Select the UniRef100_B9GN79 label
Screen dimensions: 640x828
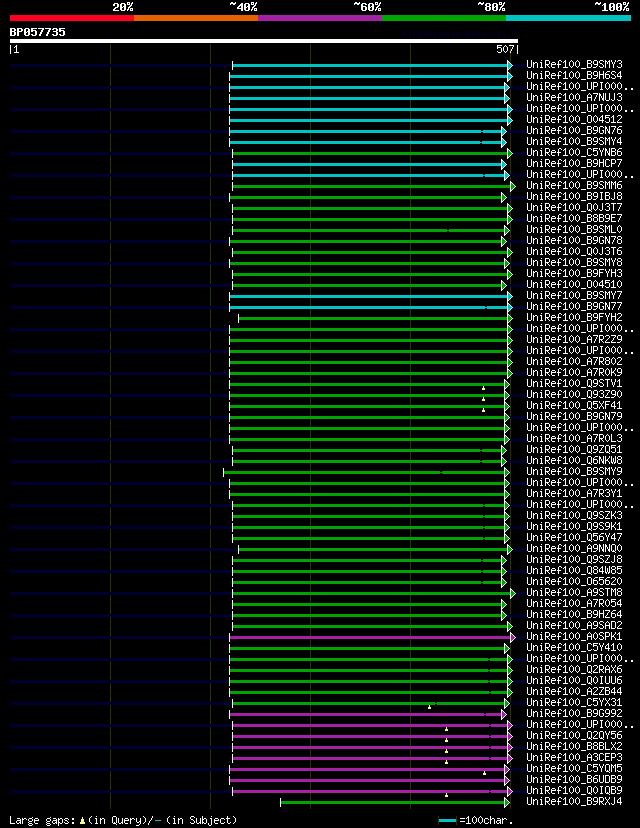tap(574, 416)
